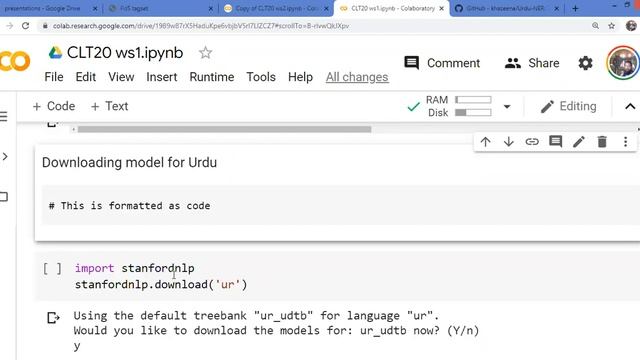Click the Colab logo
This screenshot has height=360, width=640.
pyautogui.click(x=15, y=61)
